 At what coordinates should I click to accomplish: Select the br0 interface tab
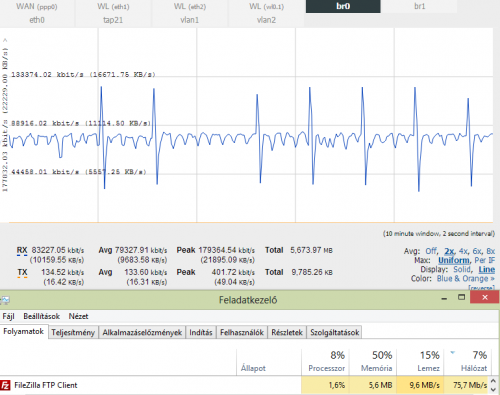pos(343,6)
